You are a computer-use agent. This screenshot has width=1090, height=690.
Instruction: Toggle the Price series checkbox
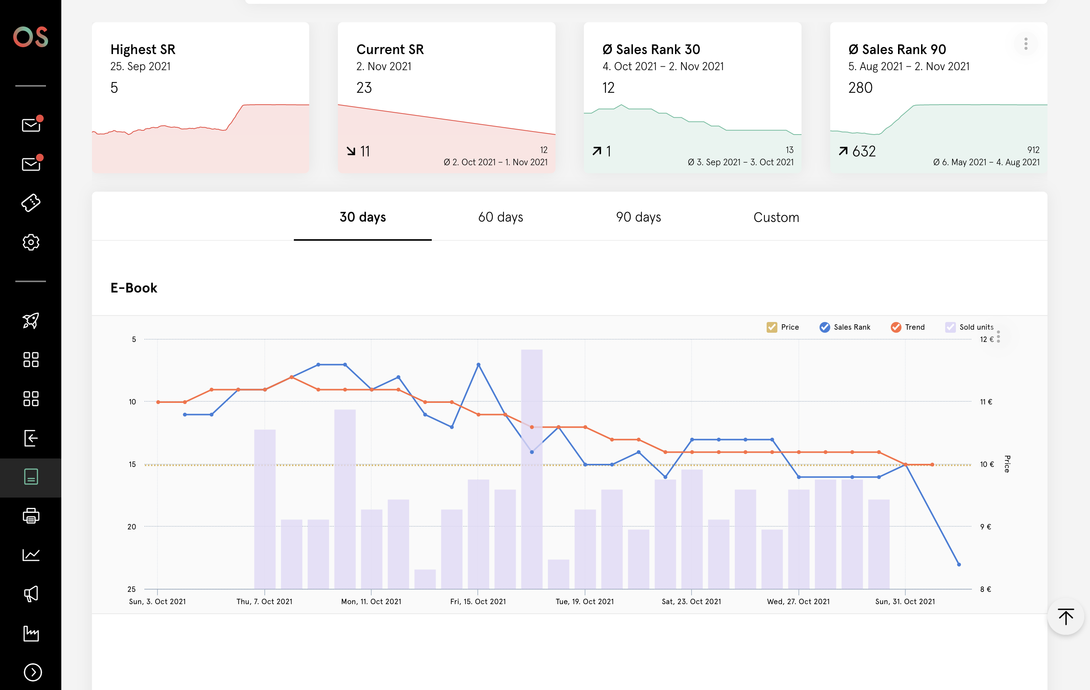(x=771, y=327)
